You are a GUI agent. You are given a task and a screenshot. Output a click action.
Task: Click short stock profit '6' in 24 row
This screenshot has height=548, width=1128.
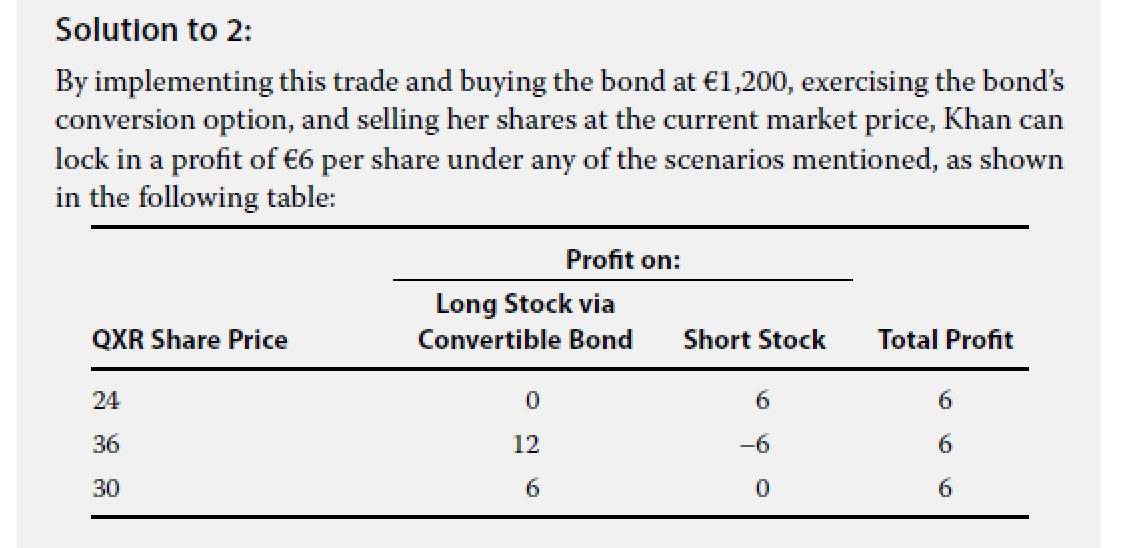pyautogui.click(x=762, y=401)
